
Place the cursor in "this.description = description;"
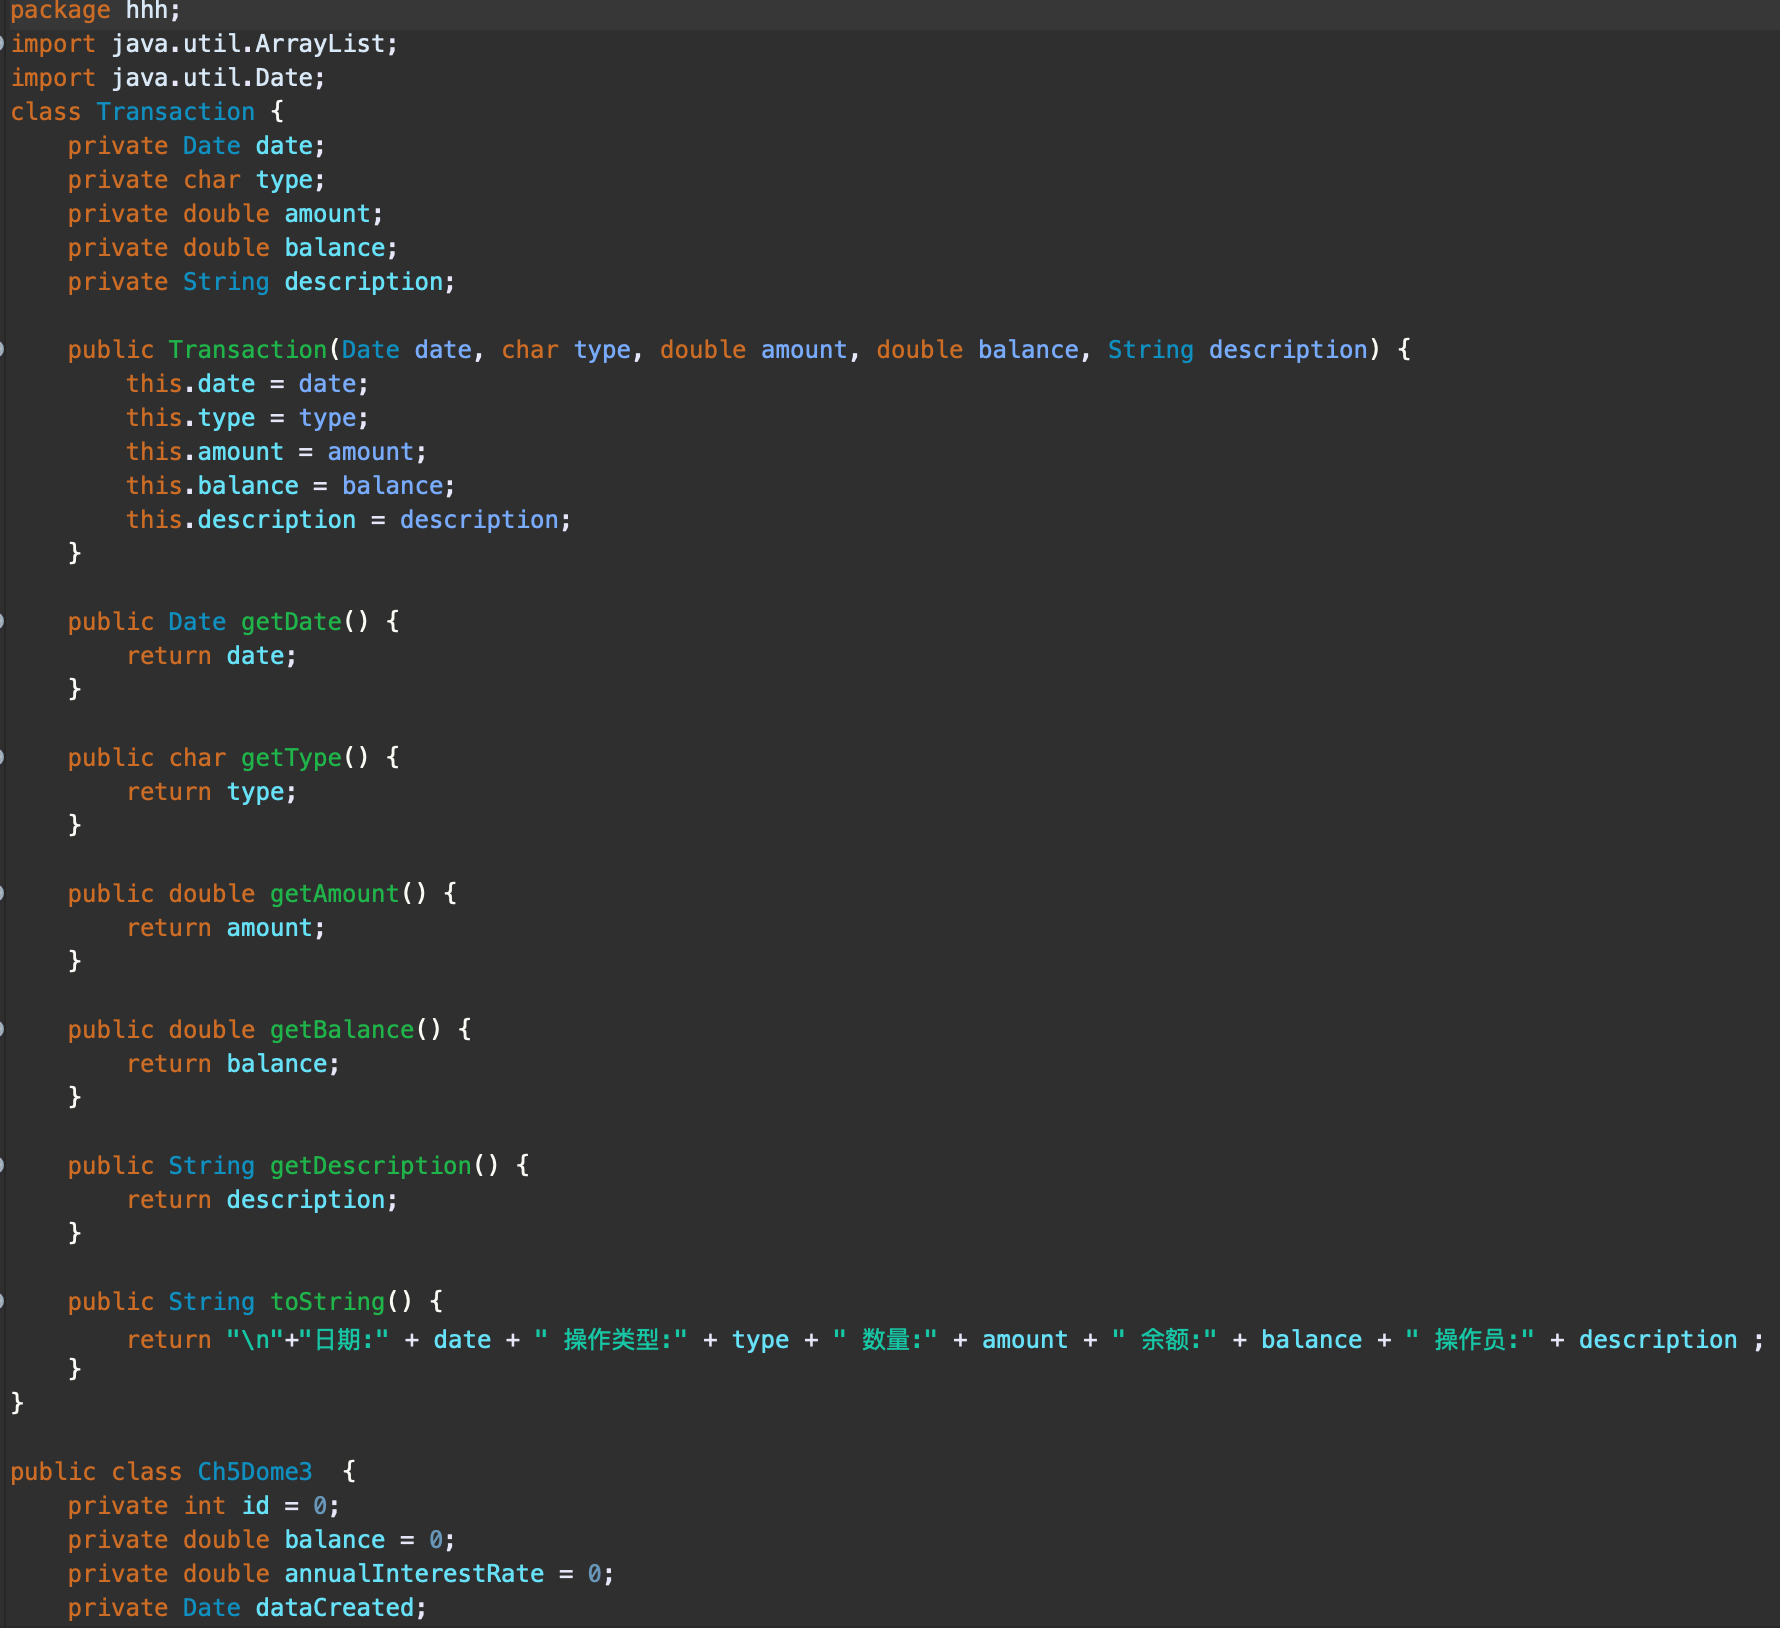click(x=348, y=520)
